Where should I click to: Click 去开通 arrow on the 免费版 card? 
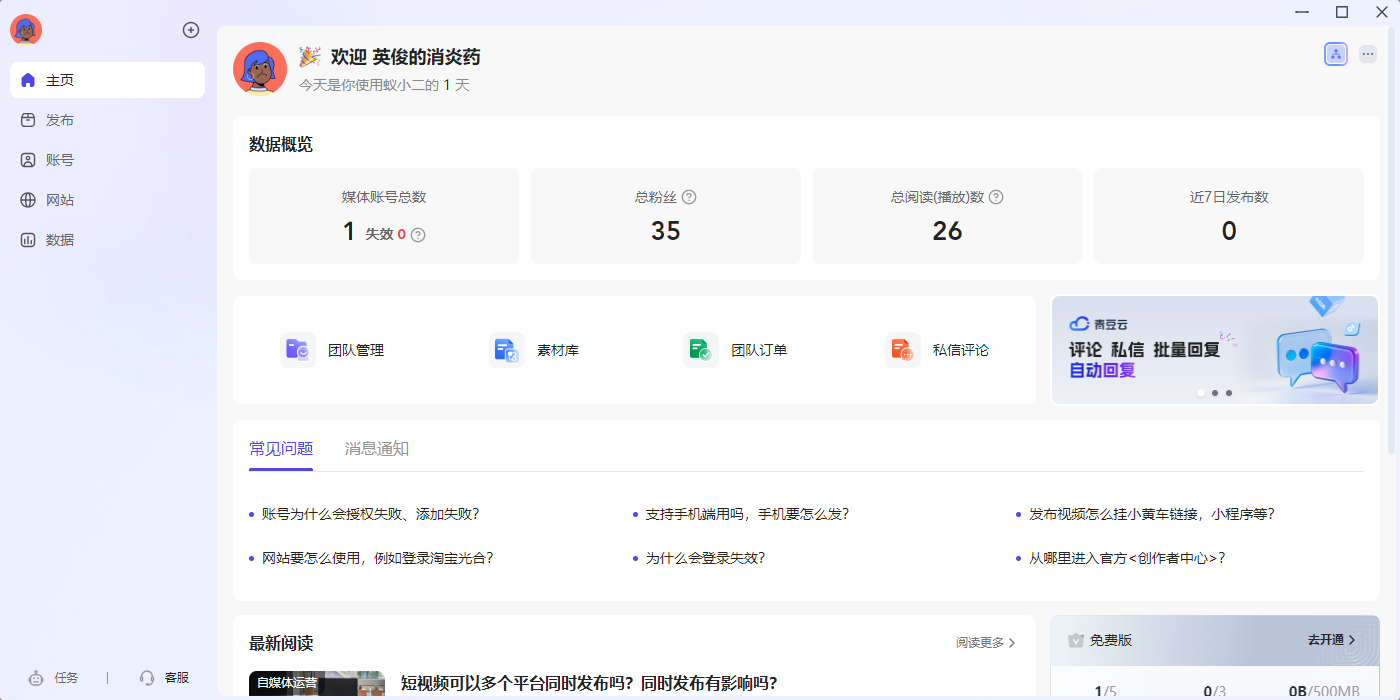pyautogui.click(x=1332, y=640)
